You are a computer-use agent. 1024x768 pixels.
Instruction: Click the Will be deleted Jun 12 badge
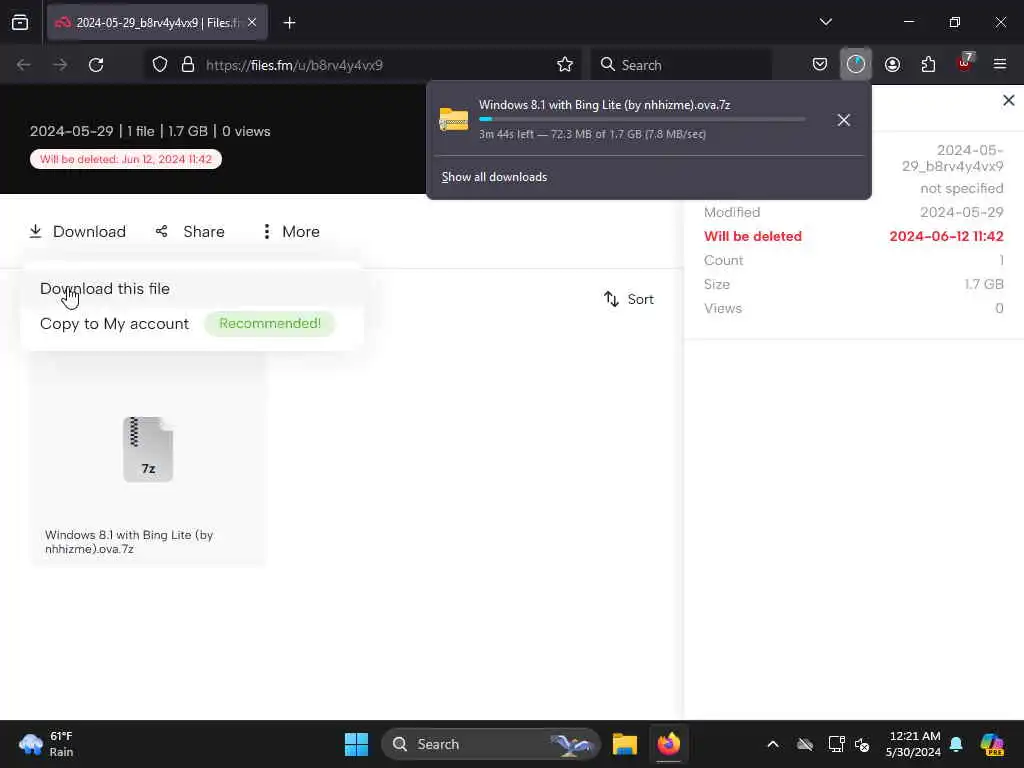125,159
